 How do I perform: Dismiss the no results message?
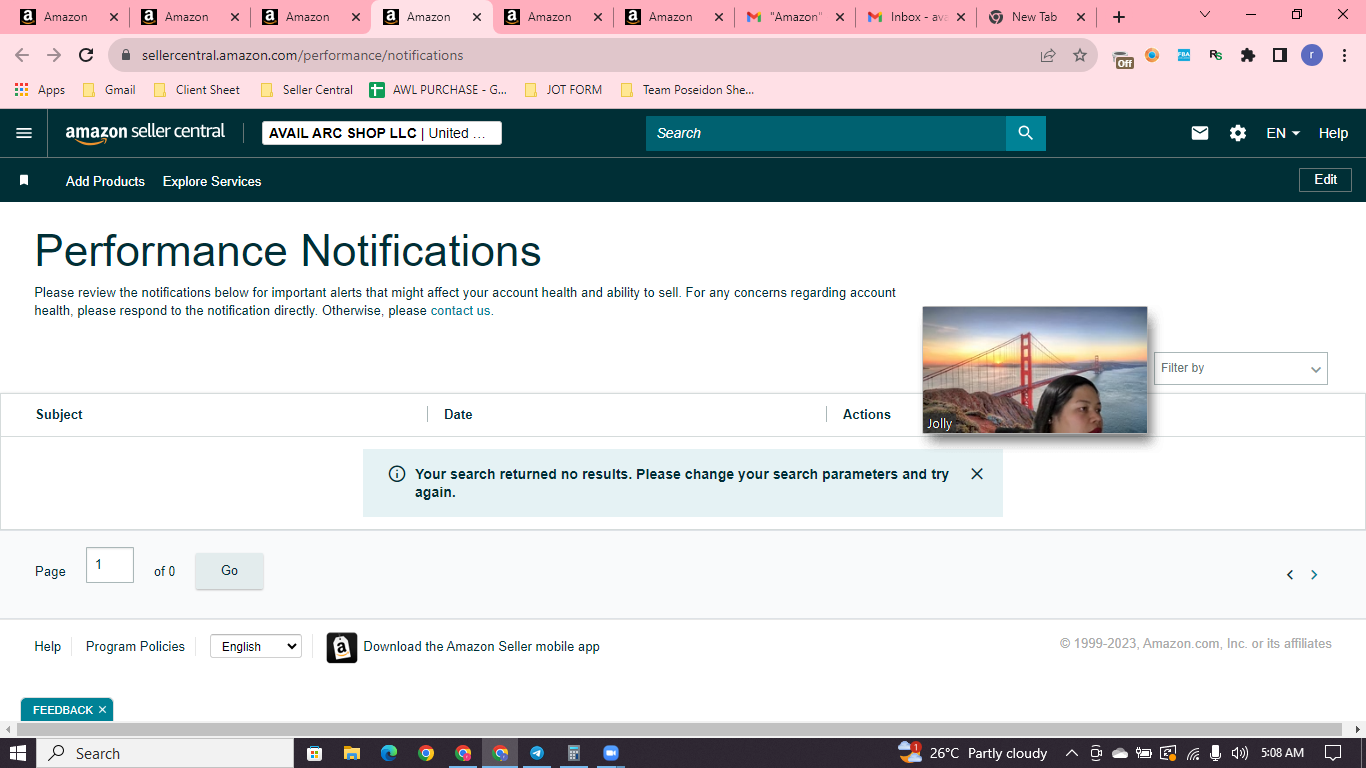(977, 474)
